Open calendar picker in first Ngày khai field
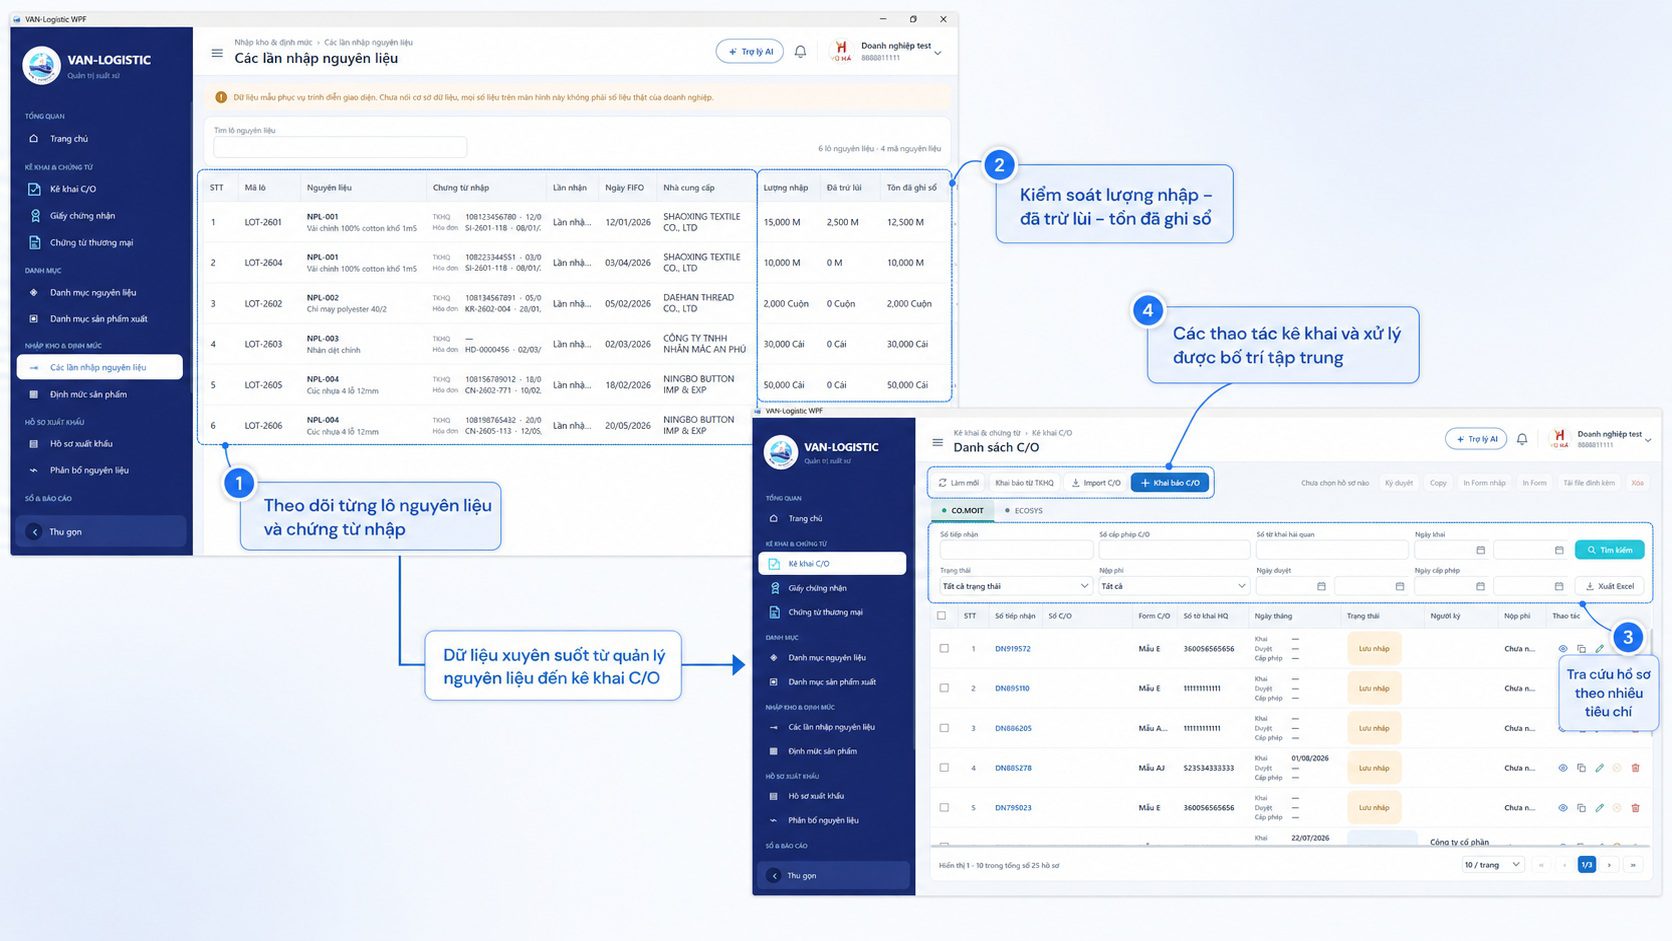Image resolution: width=1672 pixels, height=941 pixels. click(x=1481, y=550)
